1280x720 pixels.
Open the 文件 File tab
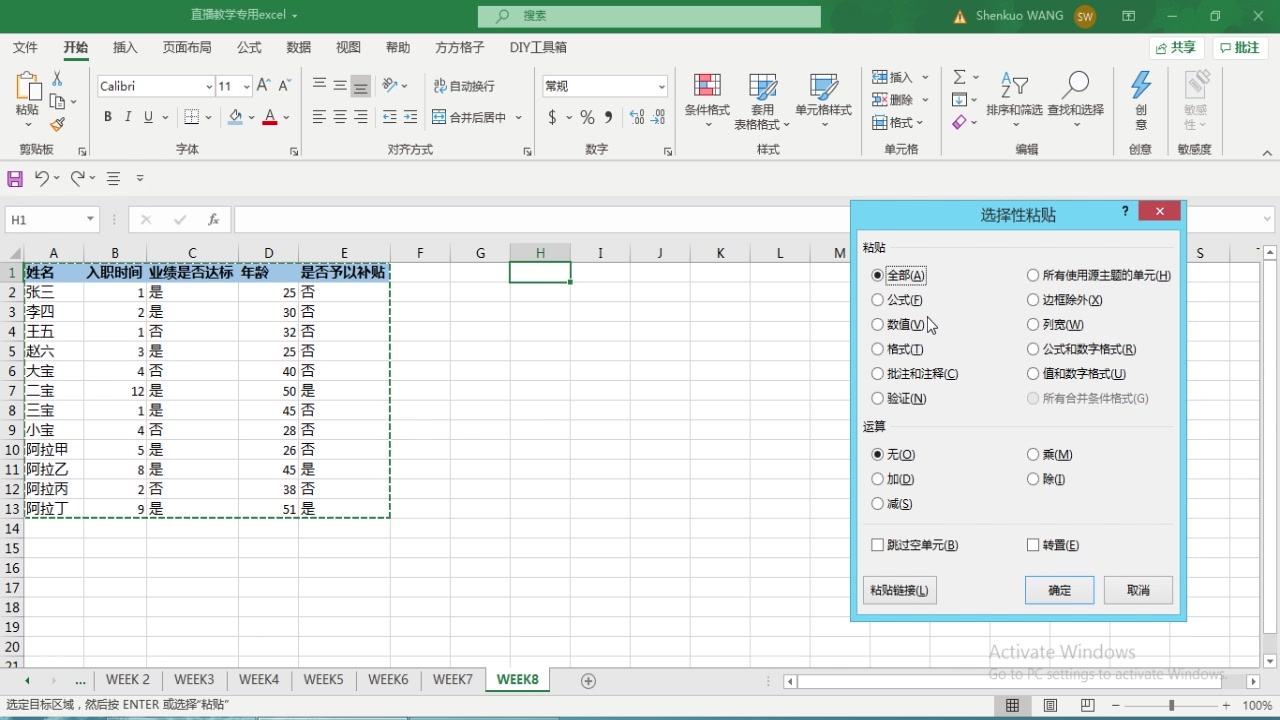(x=25, y=47)
